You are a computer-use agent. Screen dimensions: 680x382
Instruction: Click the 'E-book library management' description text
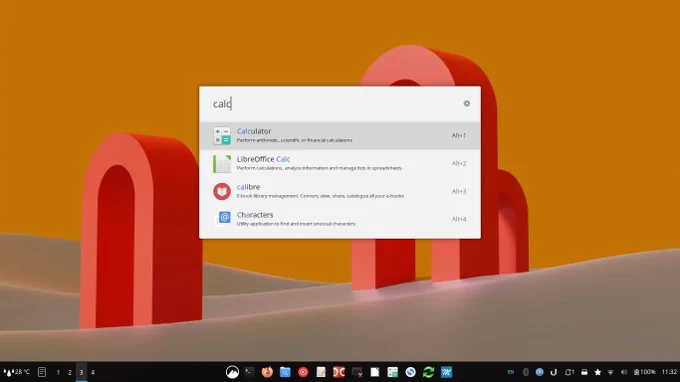tap(320, 196)
